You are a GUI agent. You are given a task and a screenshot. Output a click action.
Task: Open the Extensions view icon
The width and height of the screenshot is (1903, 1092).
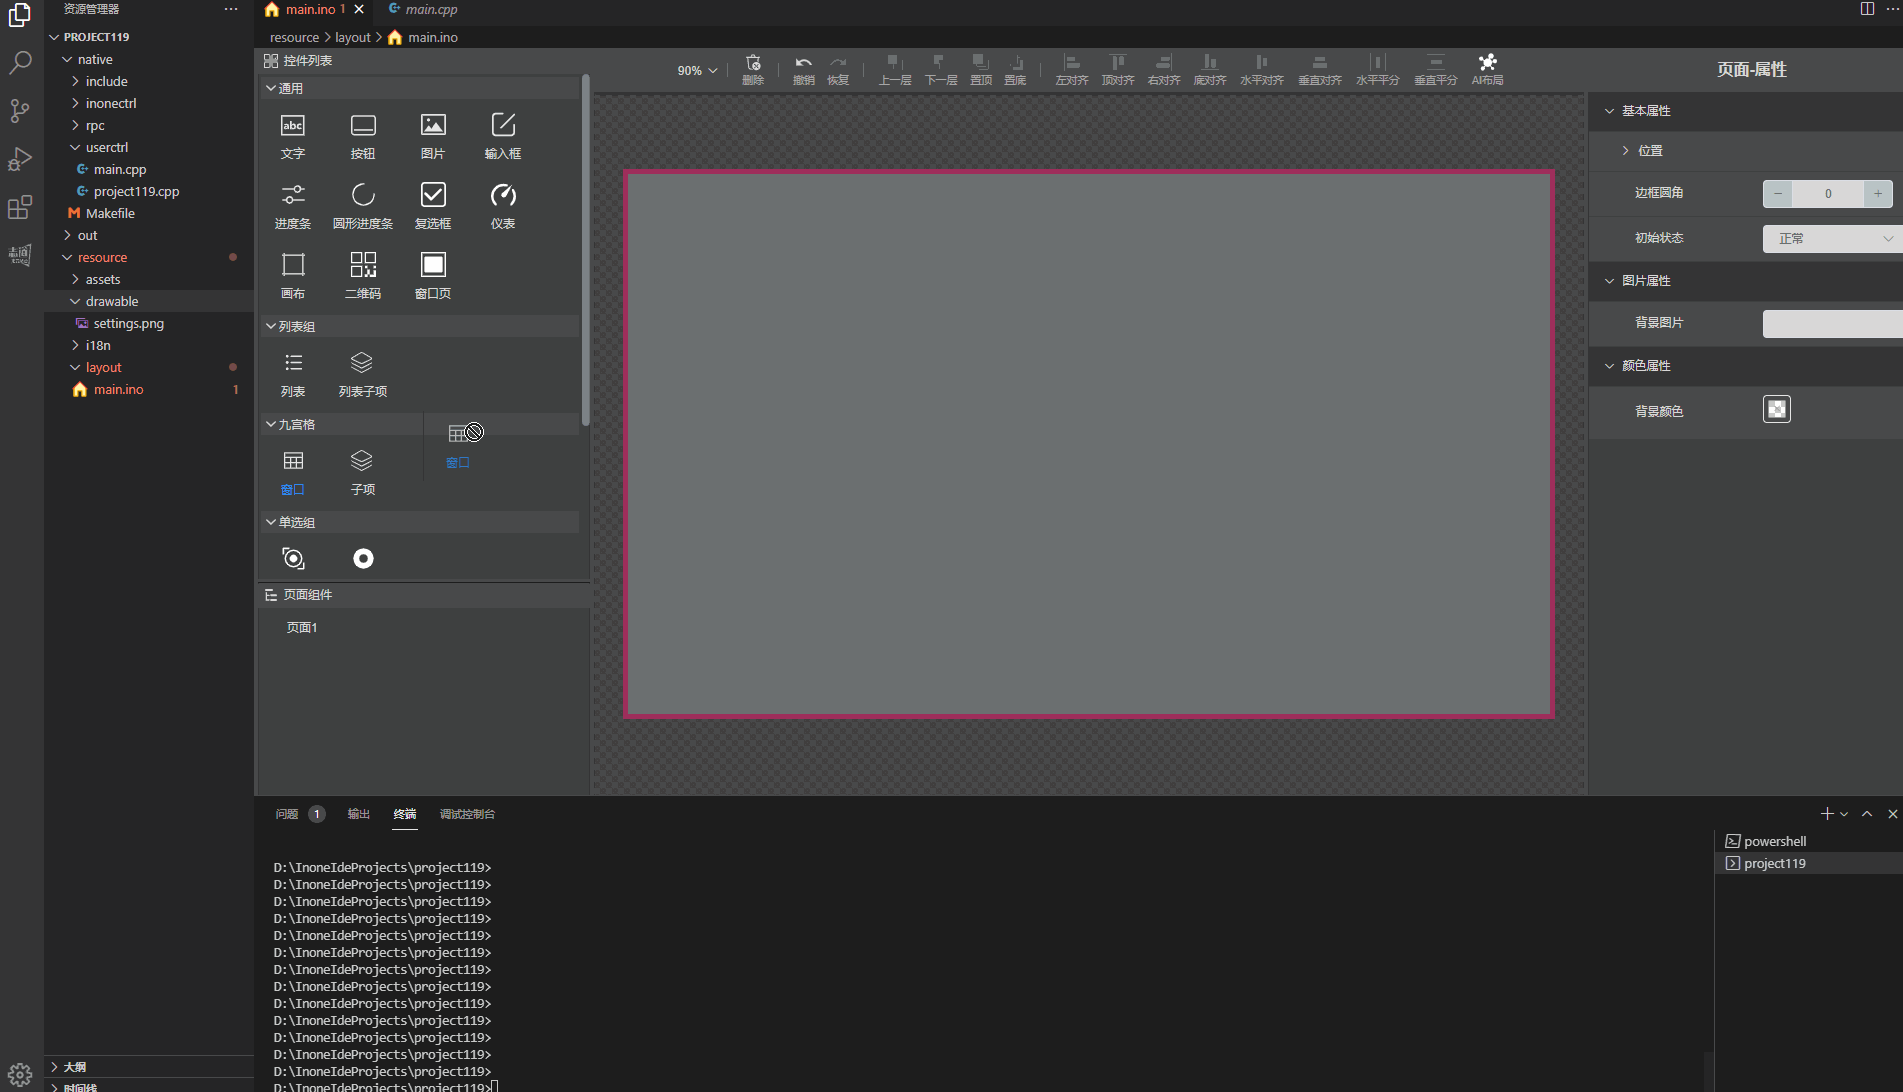(20, 207)
